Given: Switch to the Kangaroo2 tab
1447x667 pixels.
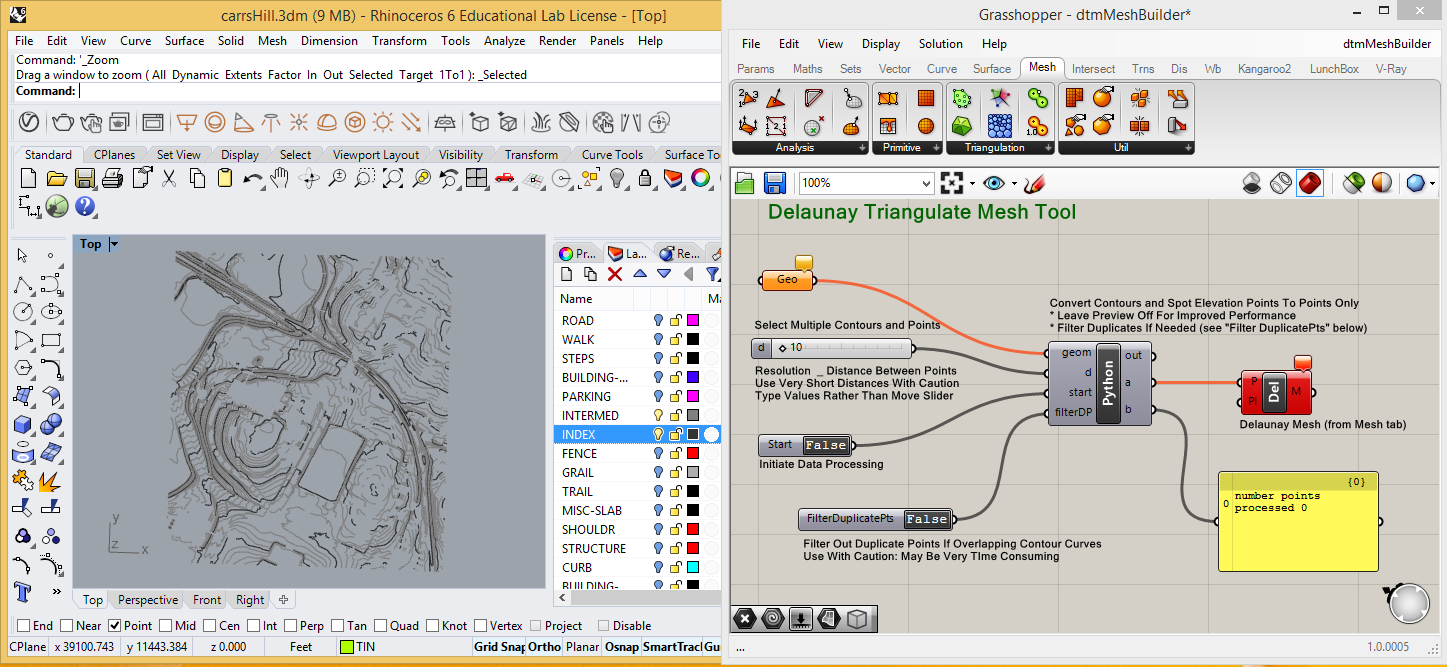Looking at the screenshot, I should tap(1264, 69).
